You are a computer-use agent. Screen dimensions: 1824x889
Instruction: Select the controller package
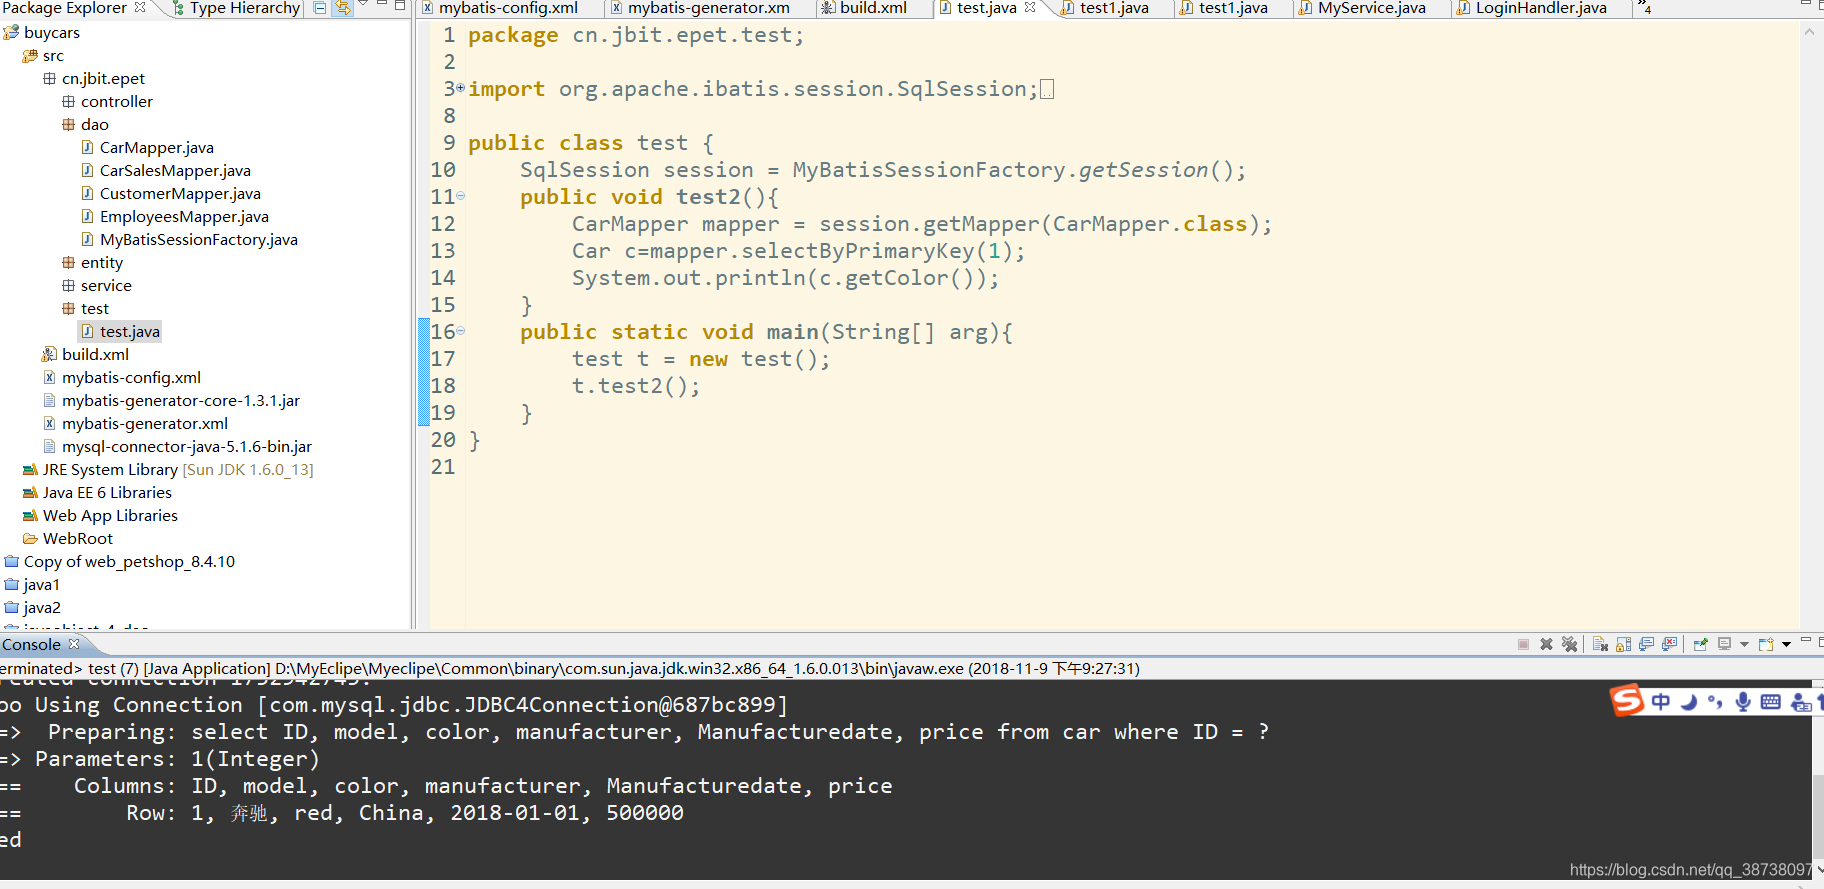tap(116, 102)
